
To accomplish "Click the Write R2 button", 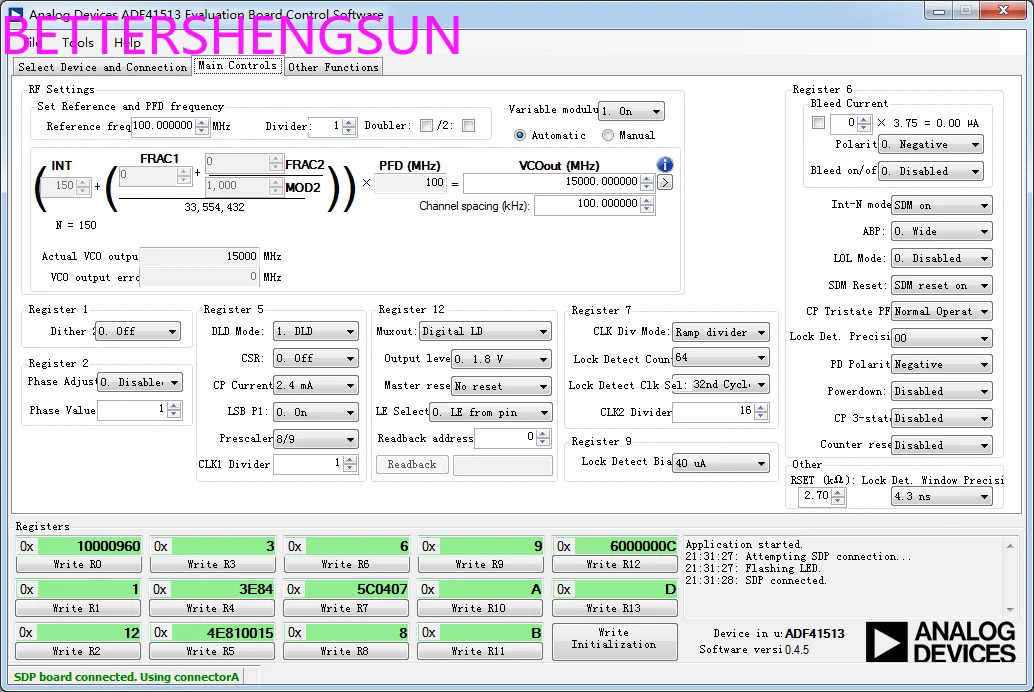I will click(x=77, y=651).
